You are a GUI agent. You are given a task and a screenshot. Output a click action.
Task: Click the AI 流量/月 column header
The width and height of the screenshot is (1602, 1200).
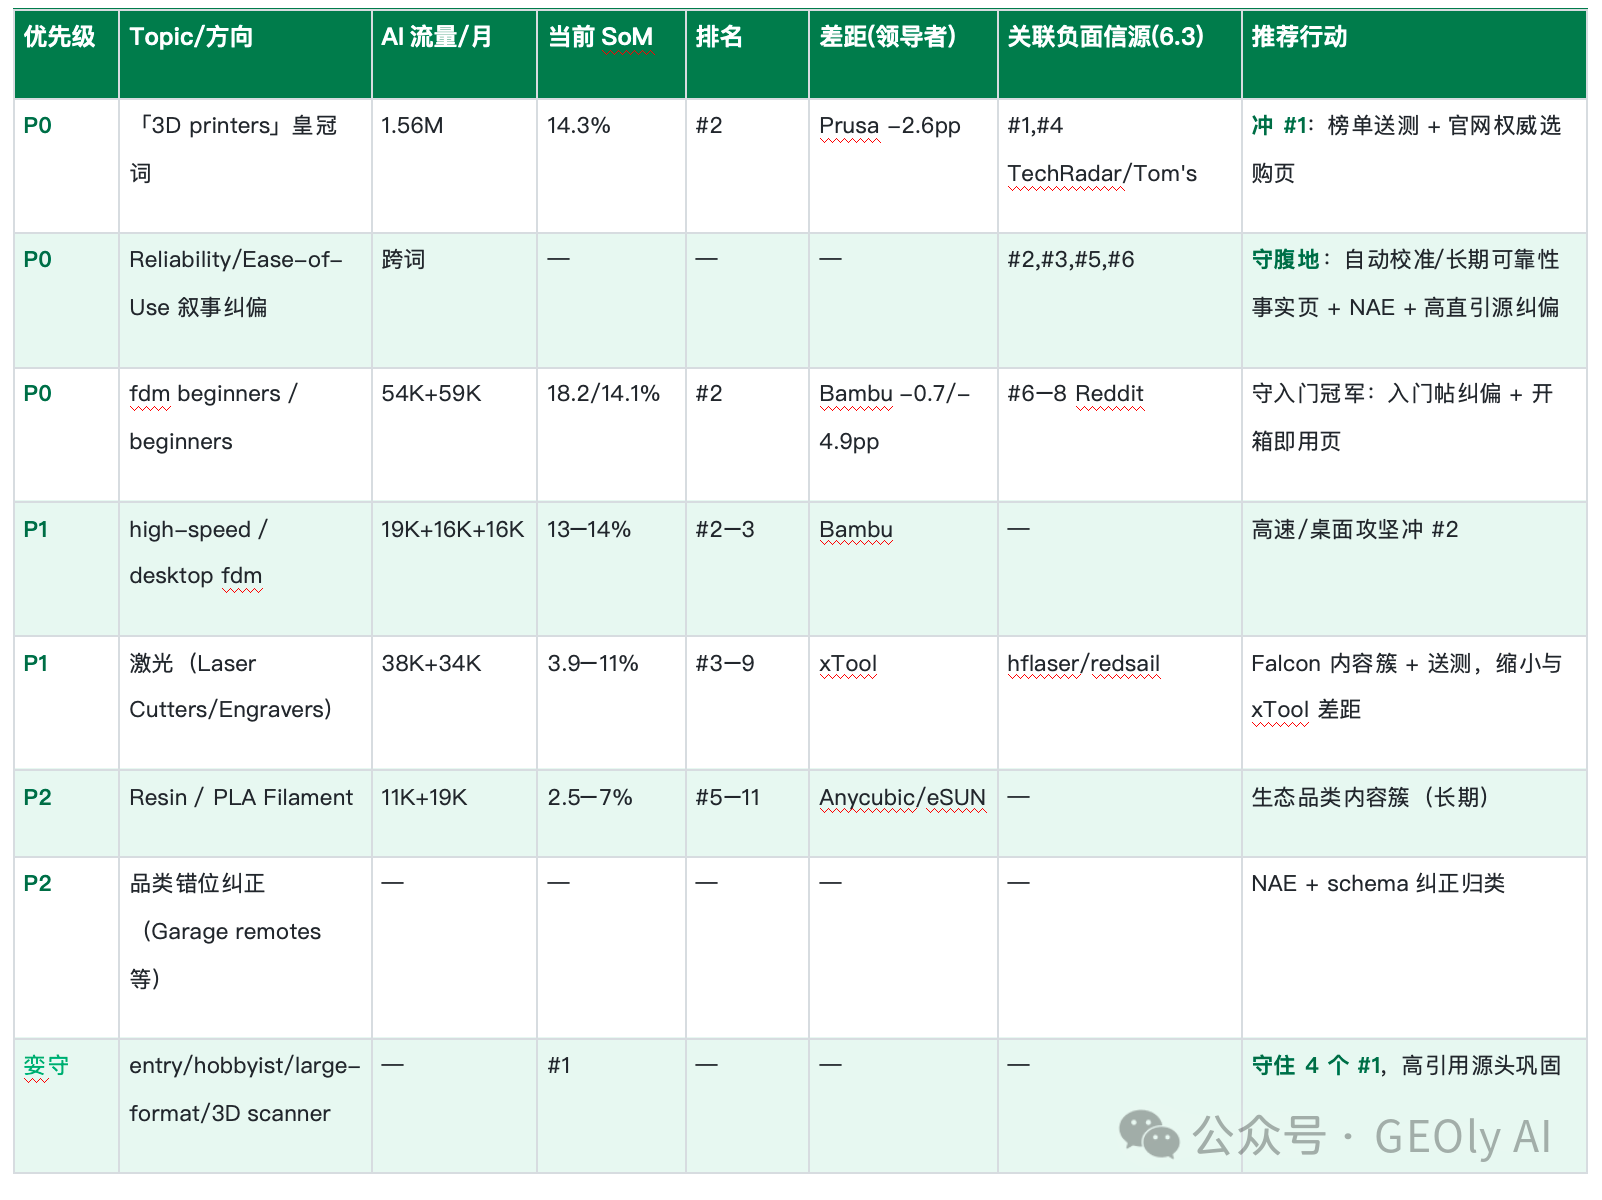[x=454, y=55]
